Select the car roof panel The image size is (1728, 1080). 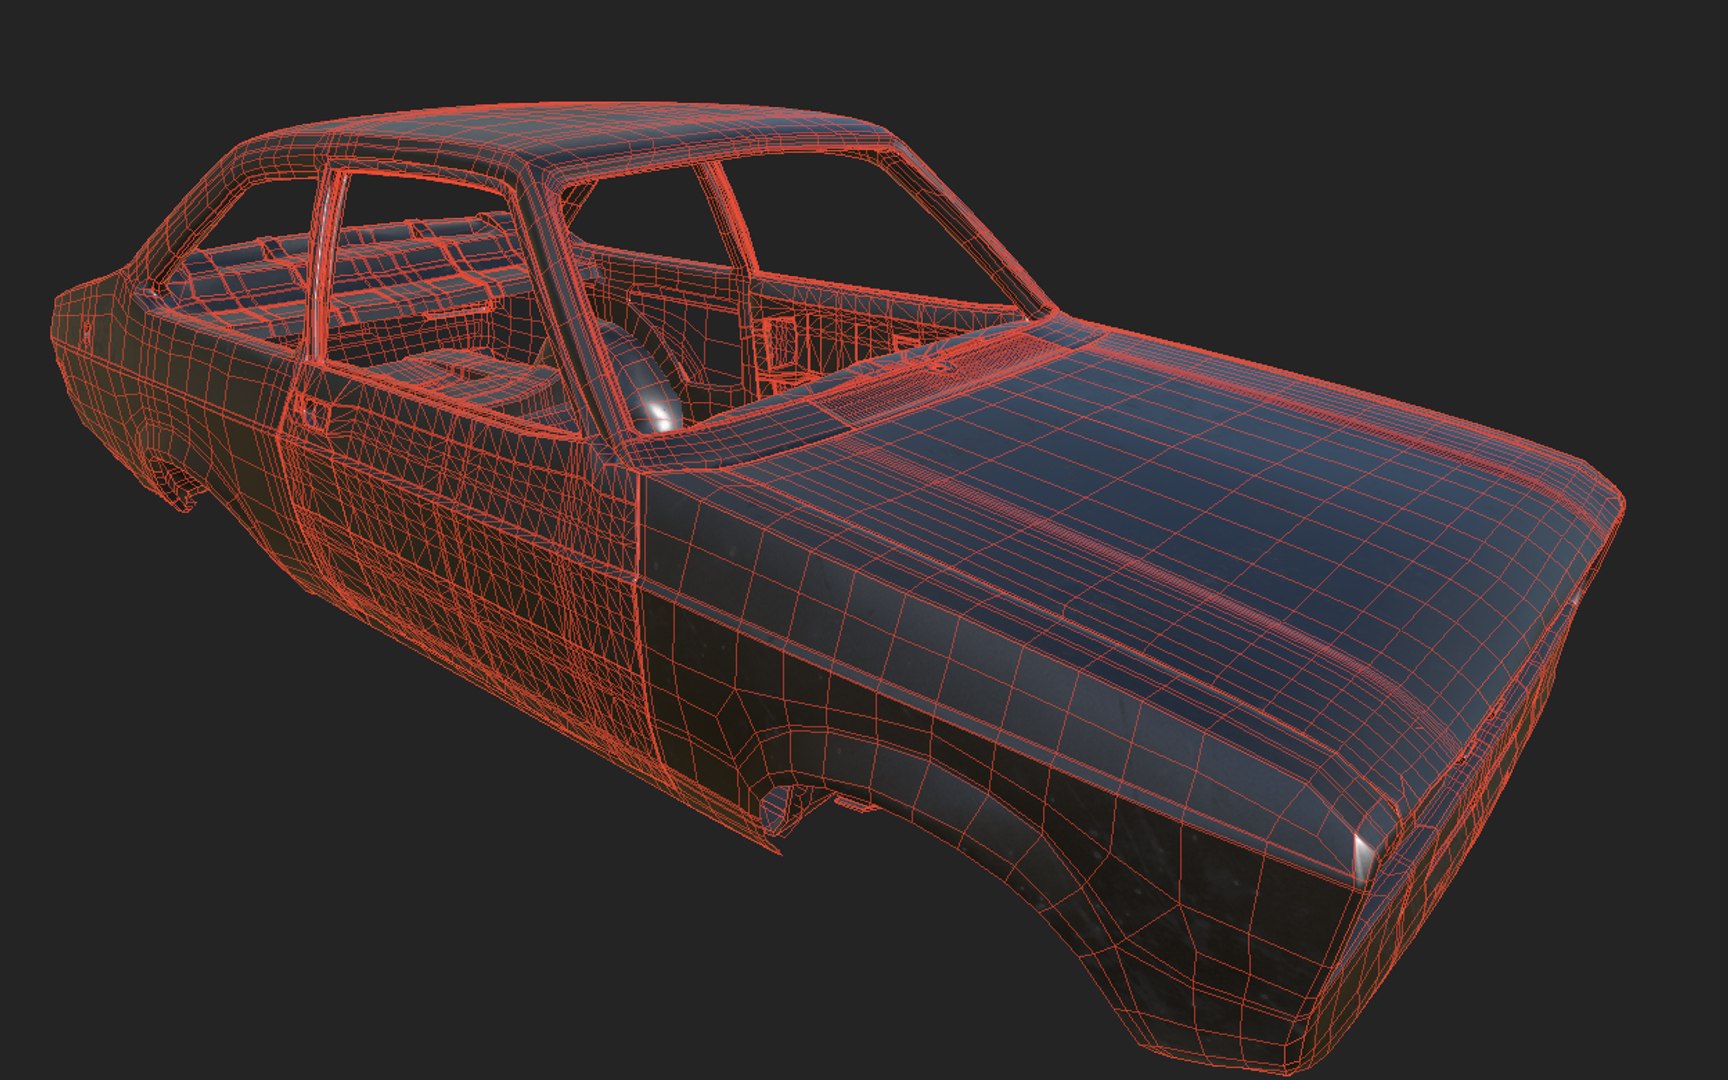tap(600, 133)
